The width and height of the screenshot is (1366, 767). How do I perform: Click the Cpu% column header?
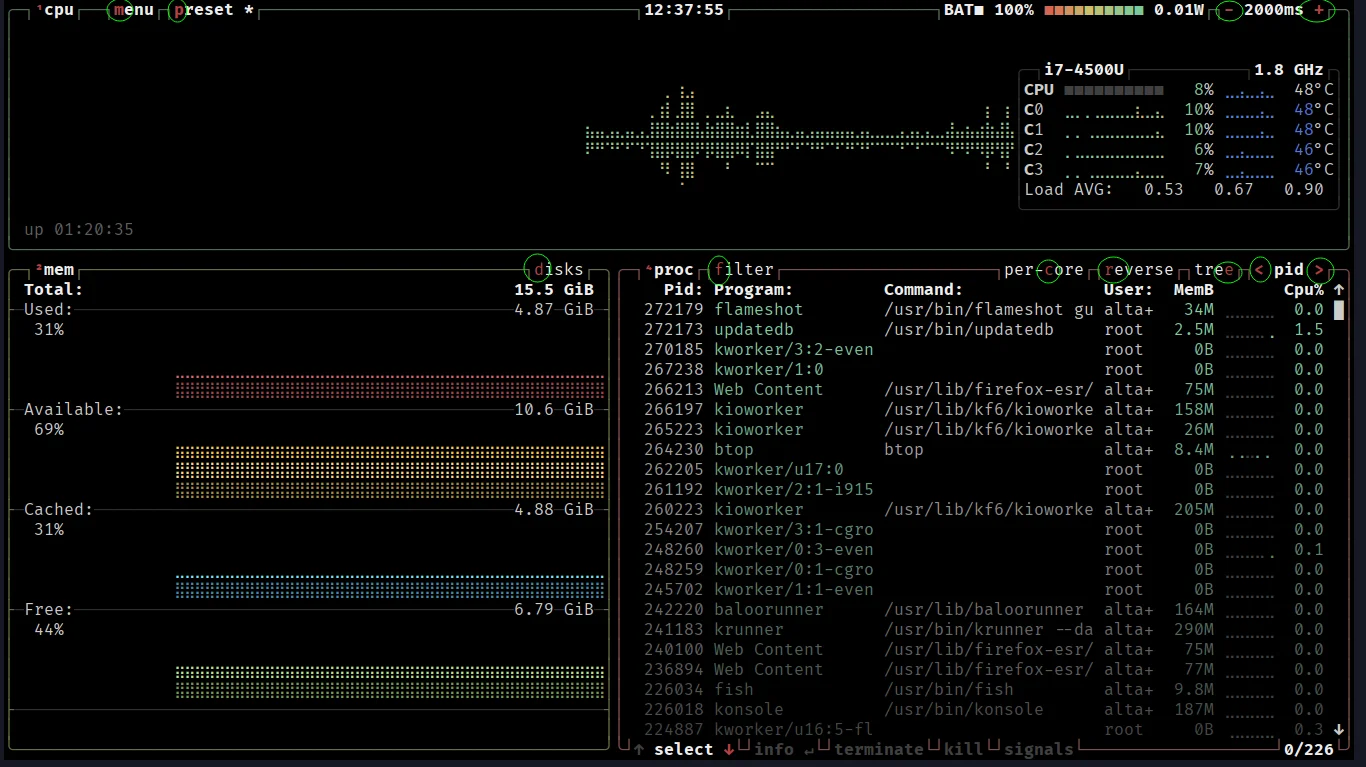[1304, 290]
